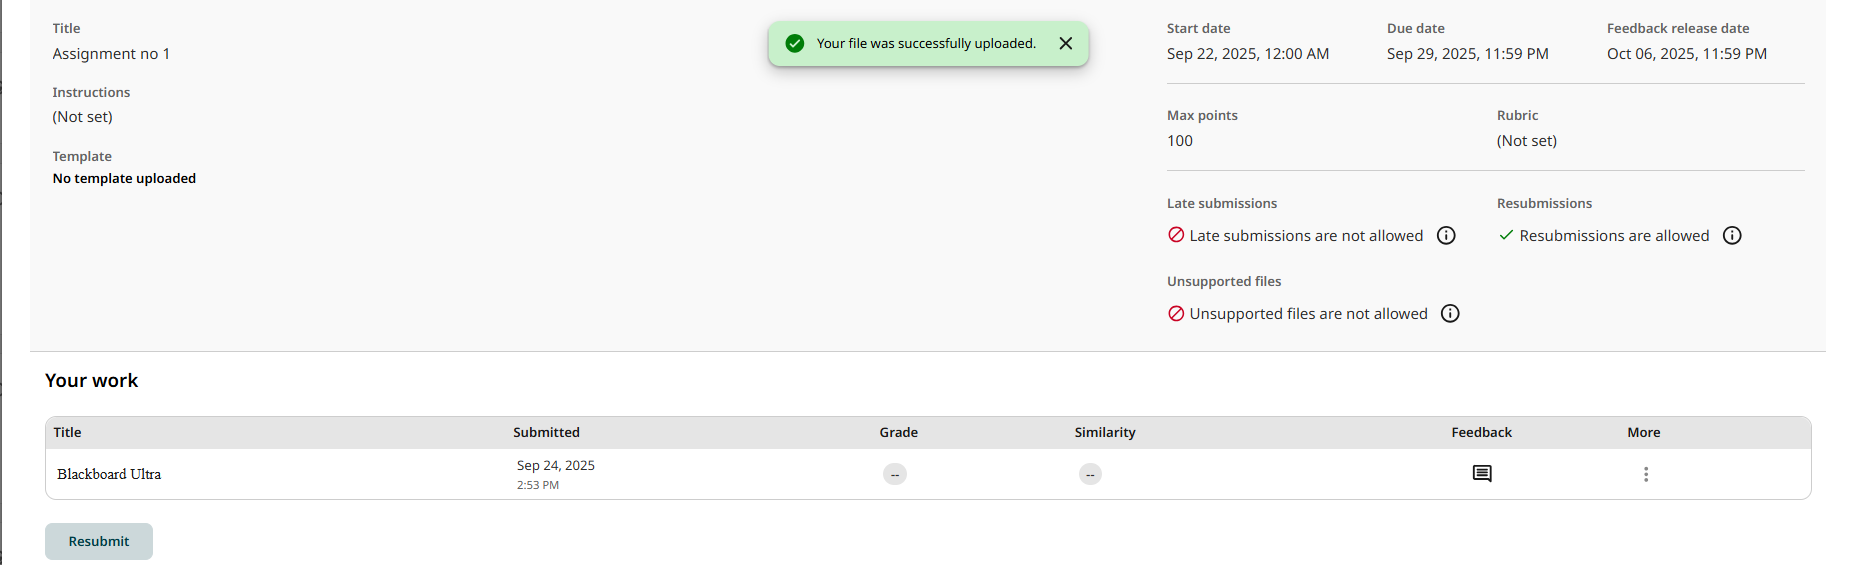Viewport: 1854px width, 565px height.
Task: Click the resubmissions allowed checkmark icon
Action: 1506,236
